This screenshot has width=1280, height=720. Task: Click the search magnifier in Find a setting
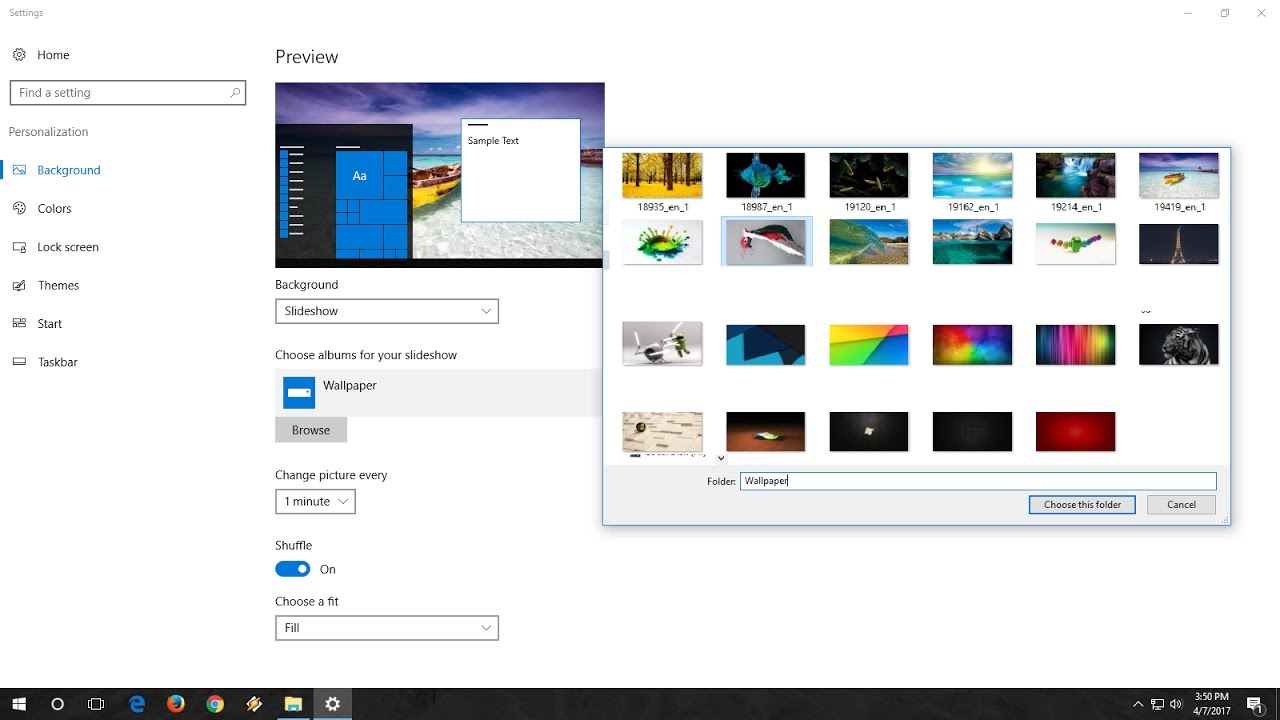point(235,93)
